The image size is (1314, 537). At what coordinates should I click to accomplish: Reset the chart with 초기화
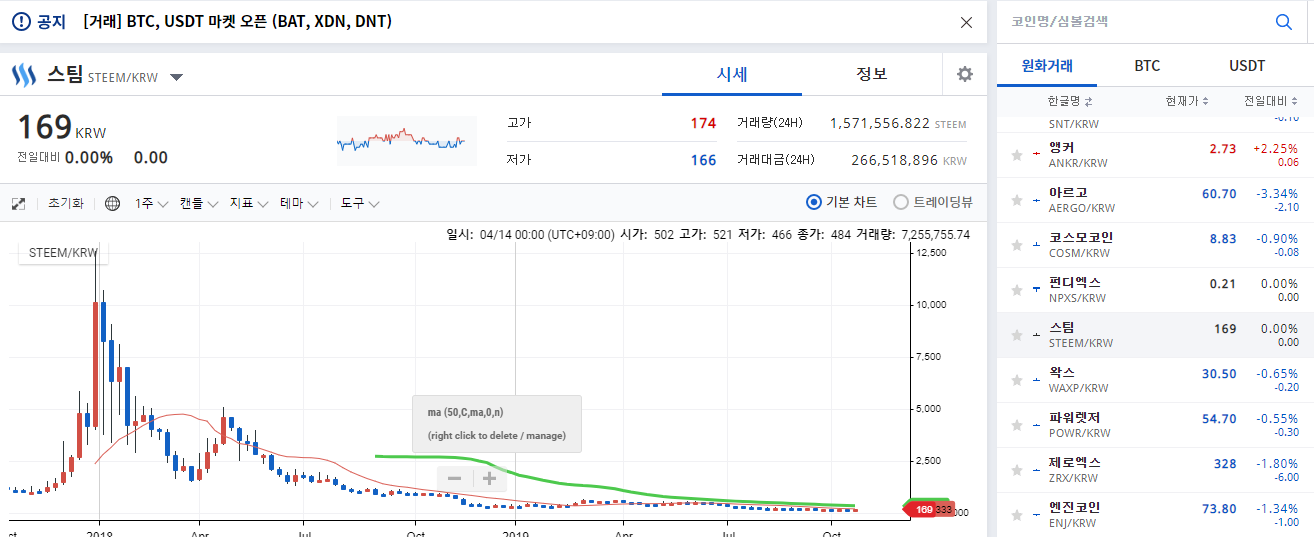pyautogui.click(x=66, y=203)
